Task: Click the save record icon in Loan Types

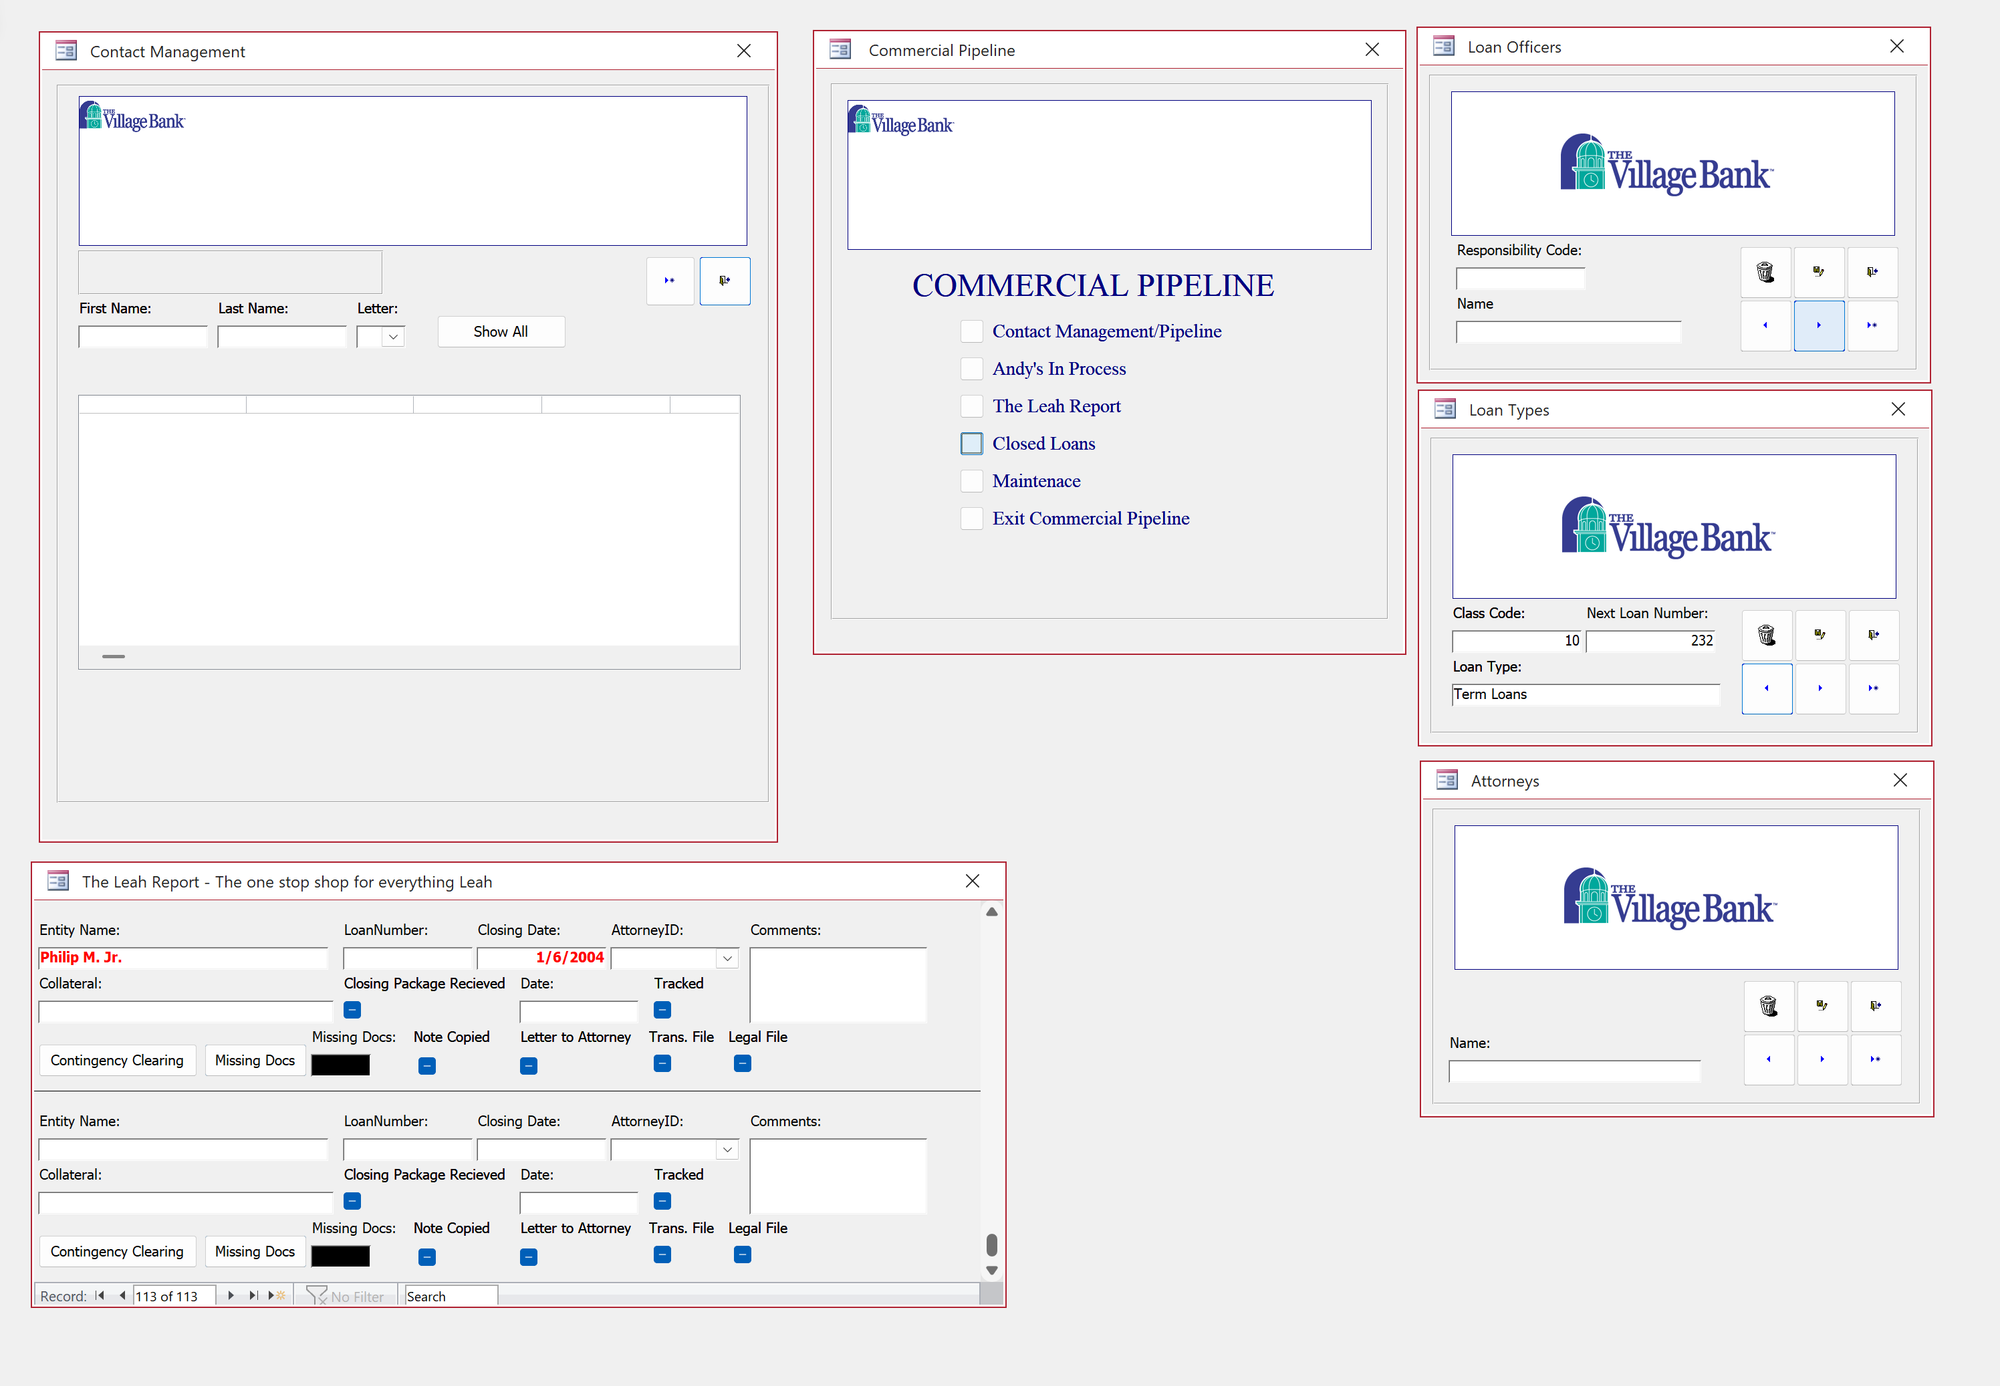Action: coord(1820,635)
